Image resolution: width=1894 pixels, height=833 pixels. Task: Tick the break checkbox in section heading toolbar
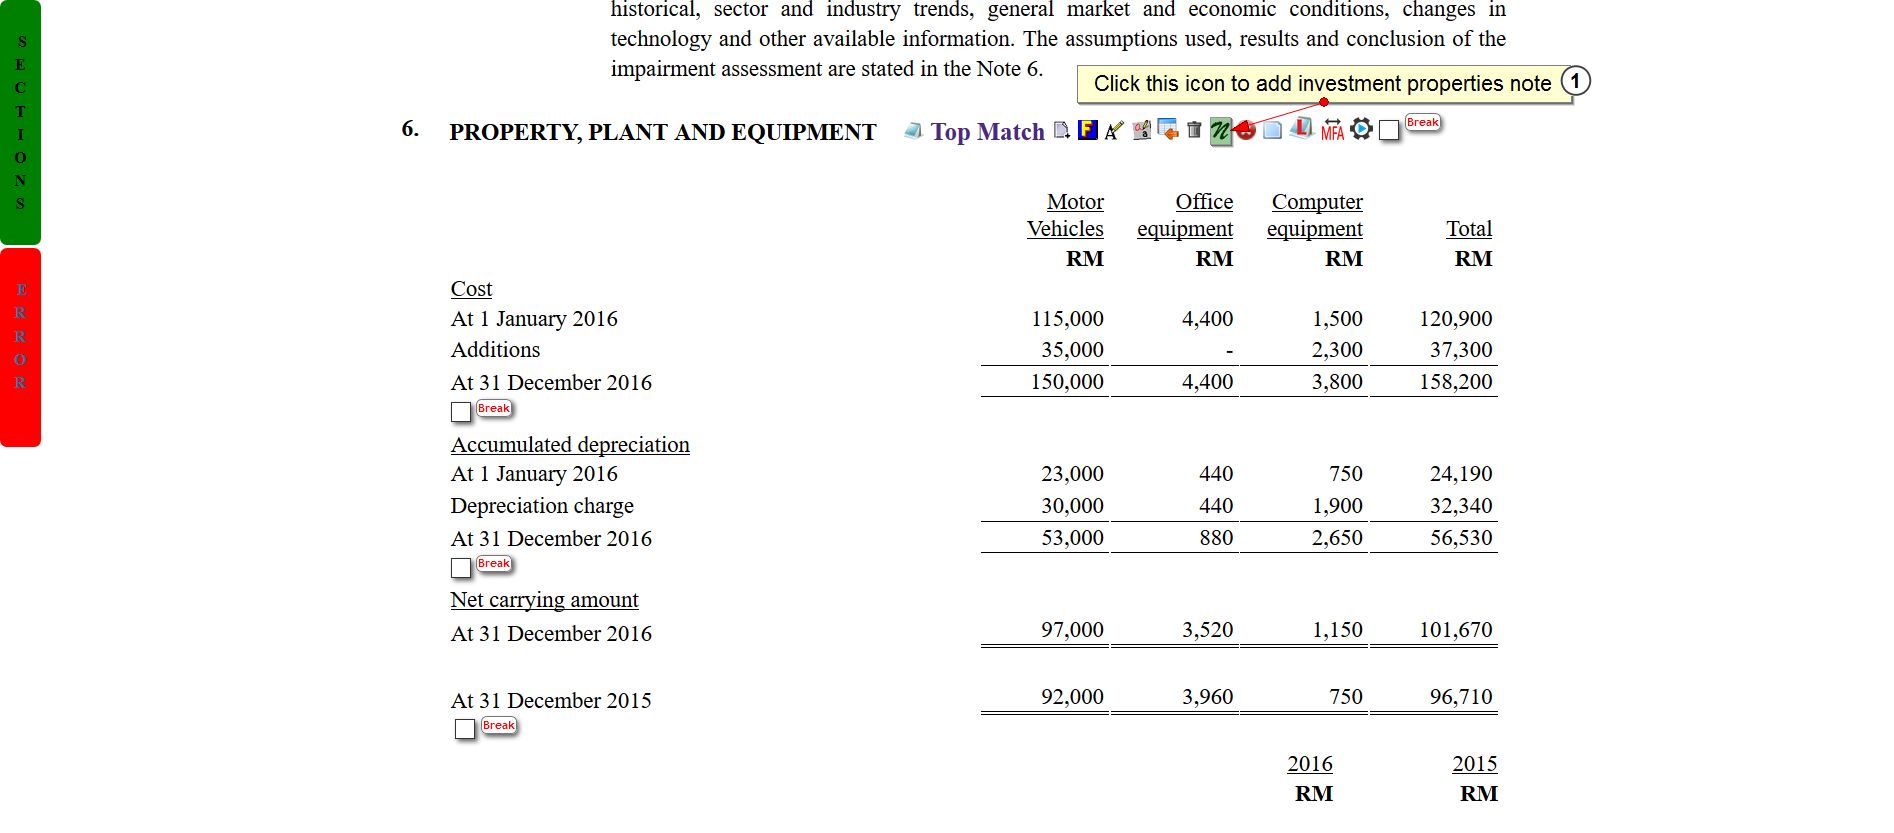click(1389, 131)
